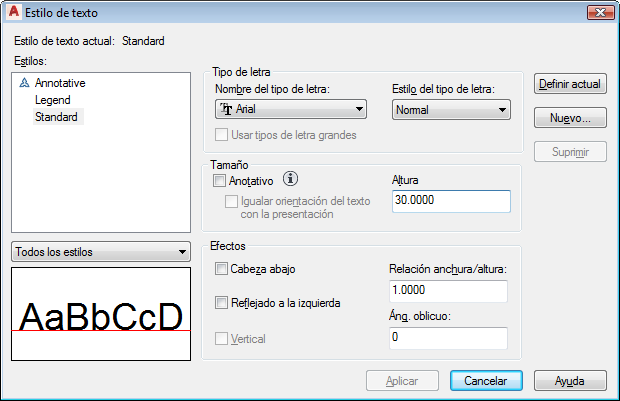Select the Legend style in the list

coord(53,100)
